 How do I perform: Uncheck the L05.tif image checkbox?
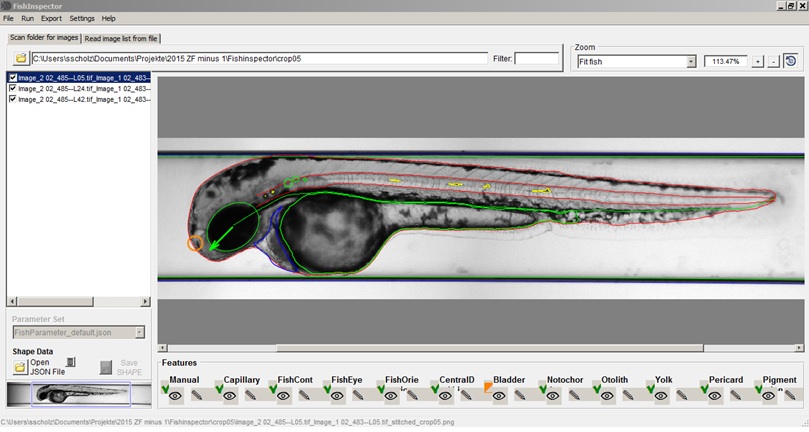13,77
